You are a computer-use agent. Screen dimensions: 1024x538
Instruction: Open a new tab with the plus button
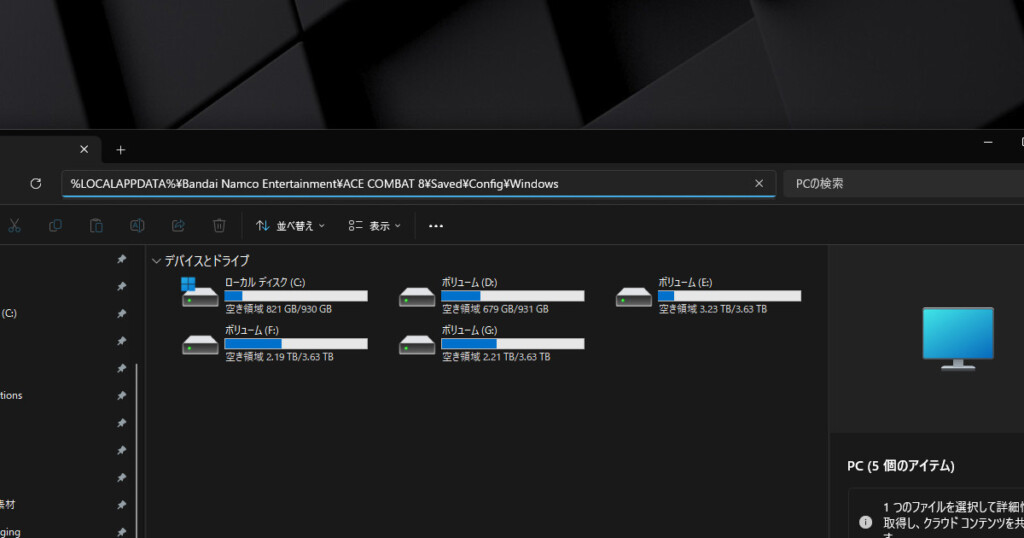coord(120,150)
